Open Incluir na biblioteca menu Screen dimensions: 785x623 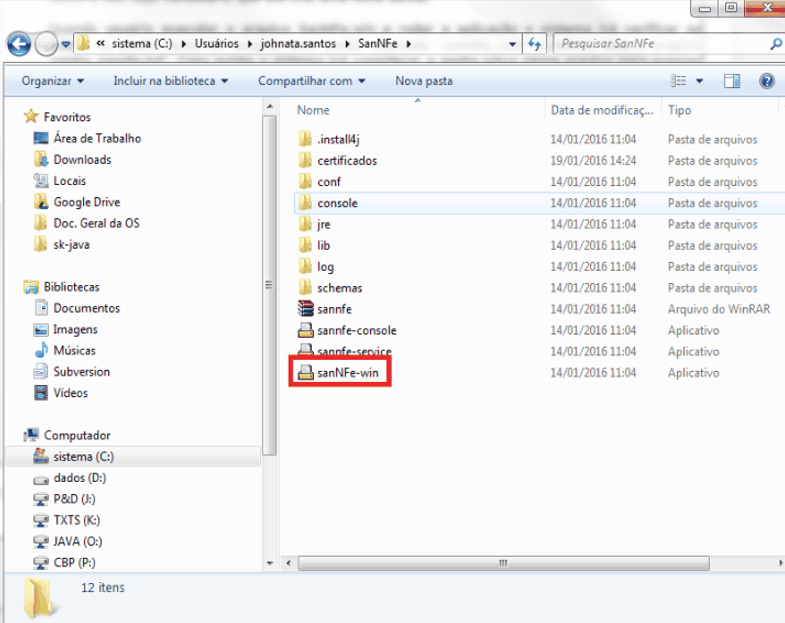point(170,81)
